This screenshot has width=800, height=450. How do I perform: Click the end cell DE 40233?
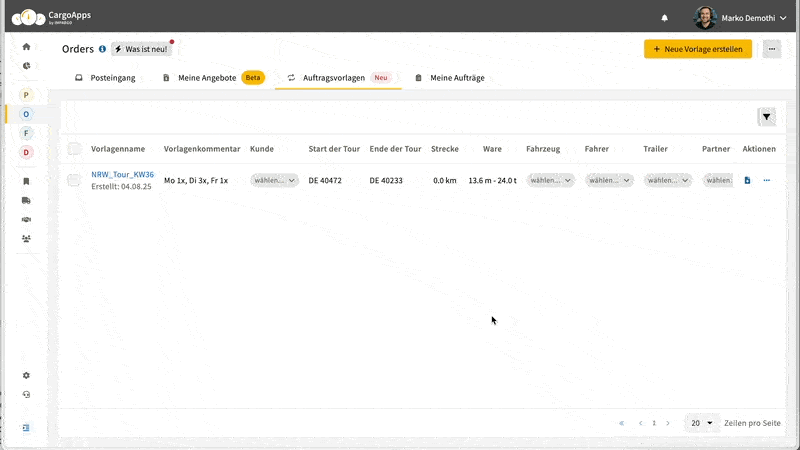[386, 180]
